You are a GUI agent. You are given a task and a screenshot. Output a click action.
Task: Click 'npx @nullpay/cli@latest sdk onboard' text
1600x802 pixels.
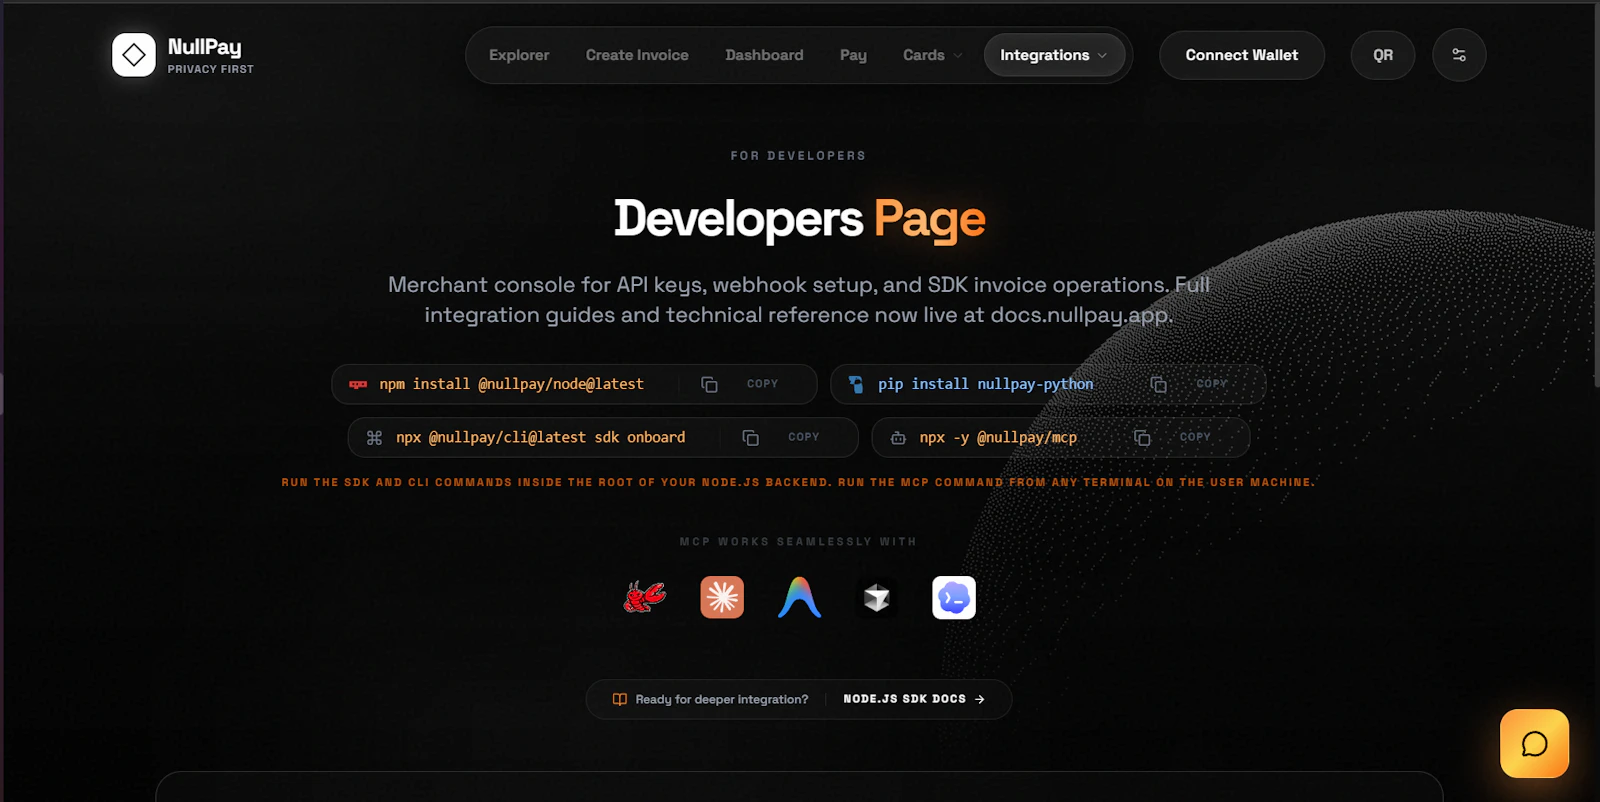click(540, 438)
